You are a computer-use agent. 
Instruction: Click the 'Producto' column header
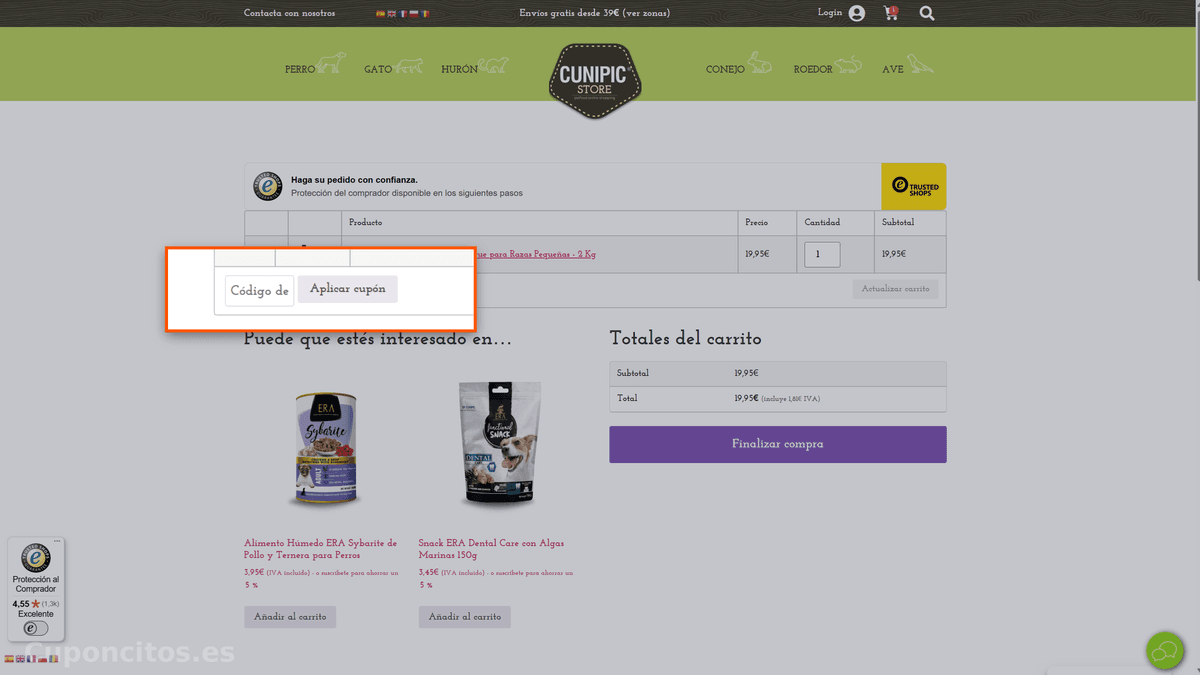365,222
